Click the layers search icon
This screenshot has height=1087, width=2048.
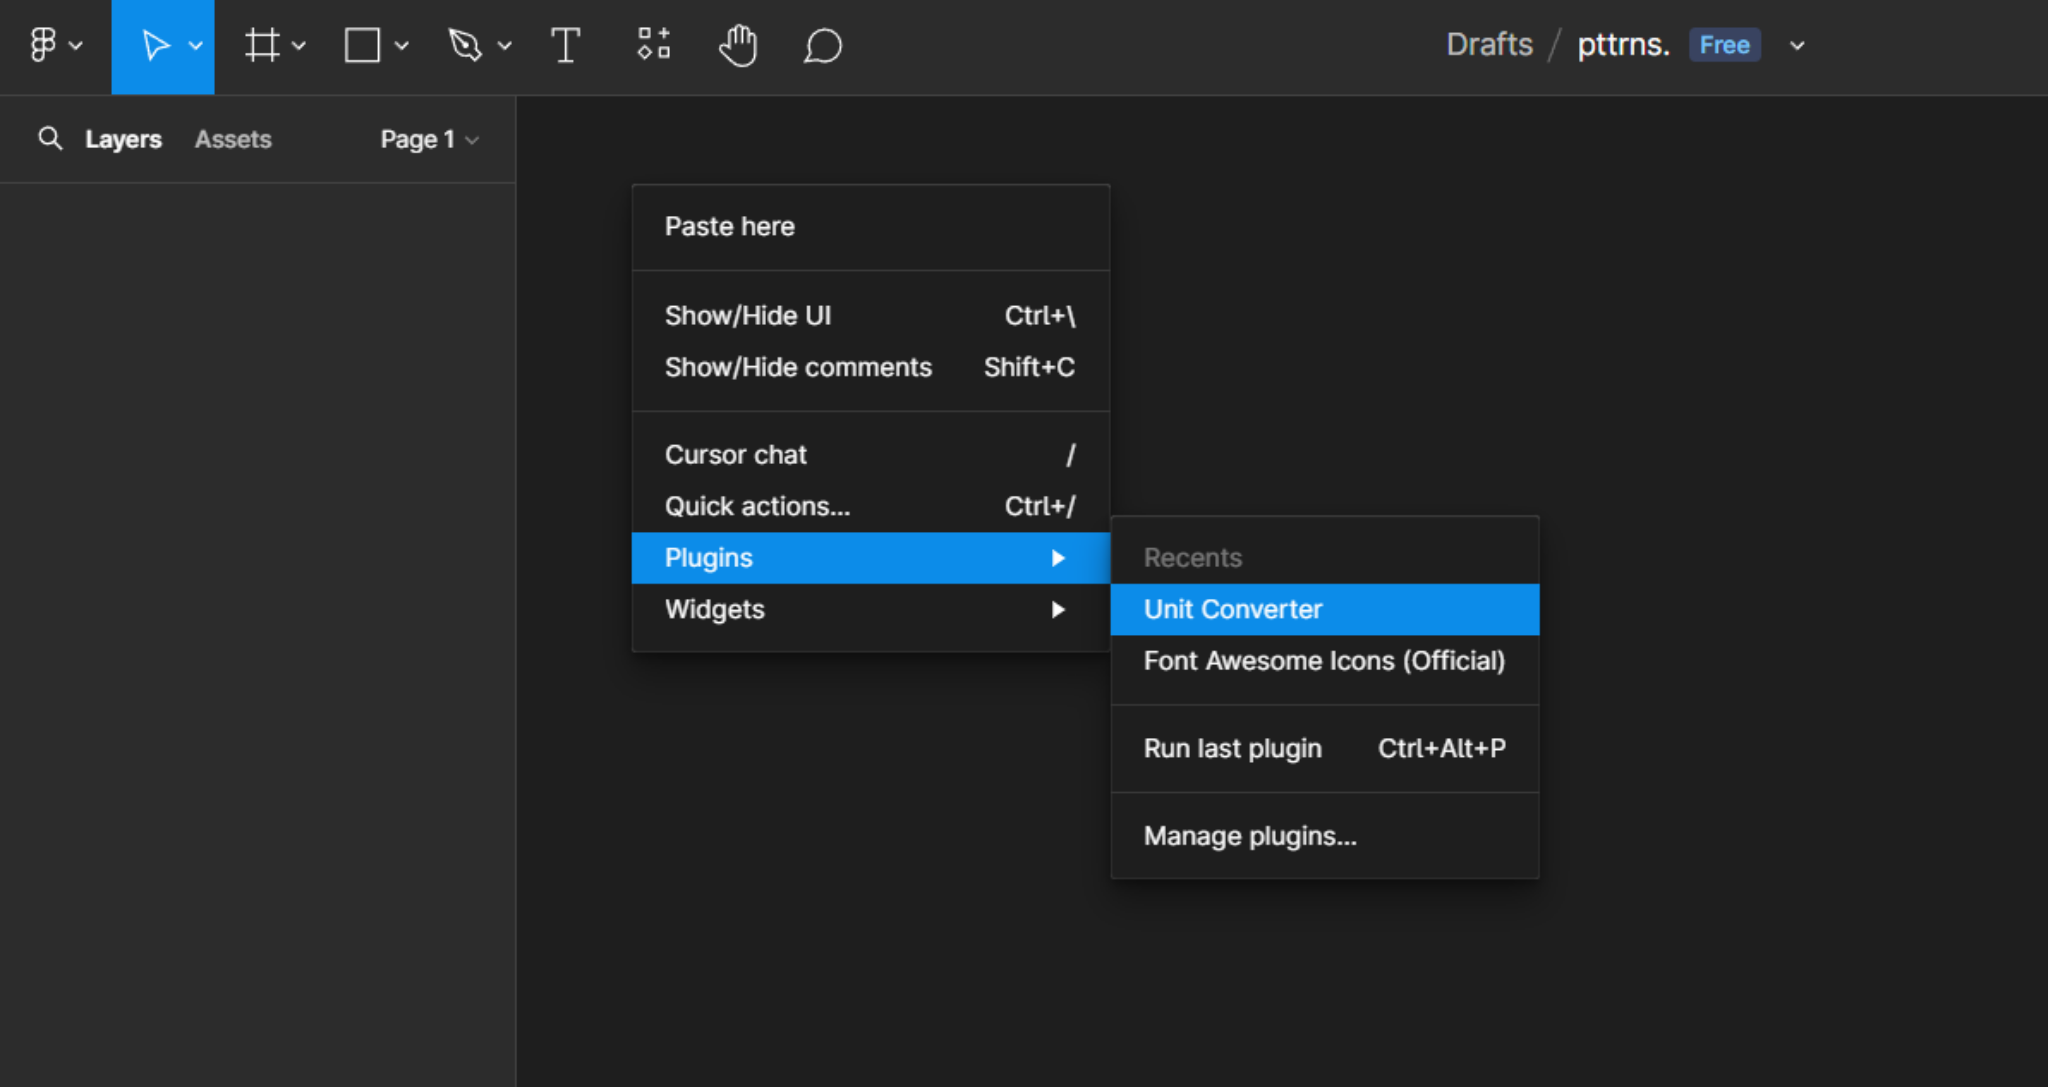tap(49, 139)
